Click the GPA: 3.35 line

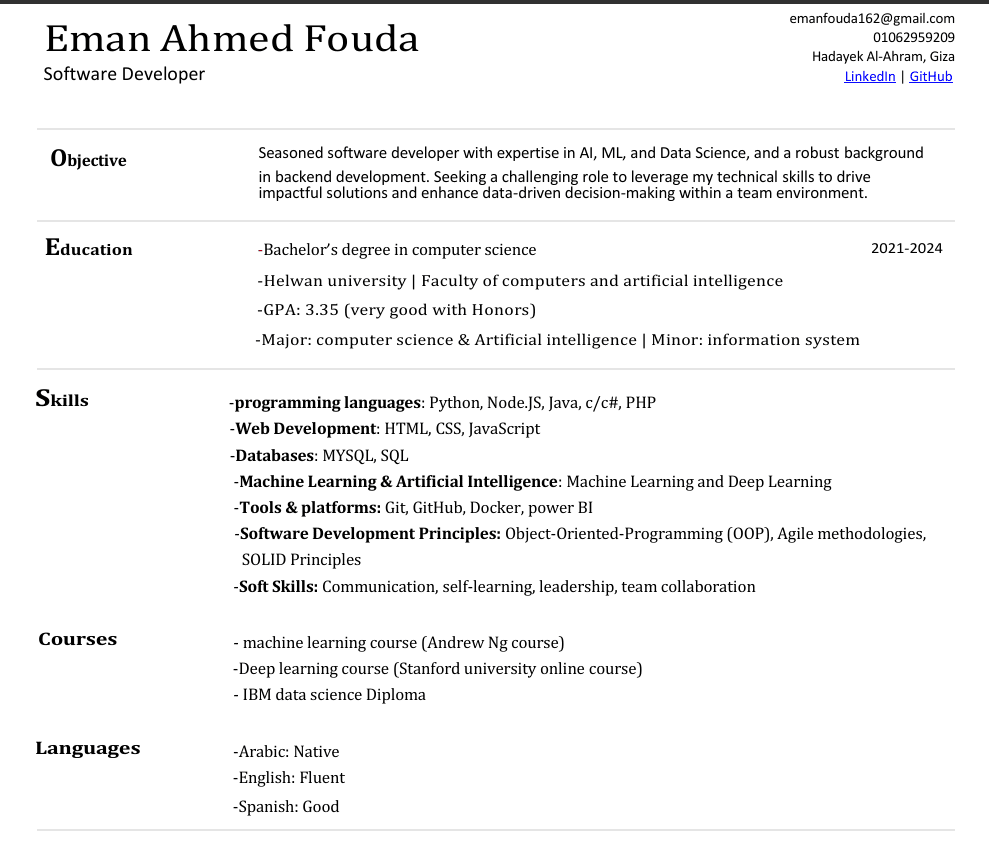399,310
